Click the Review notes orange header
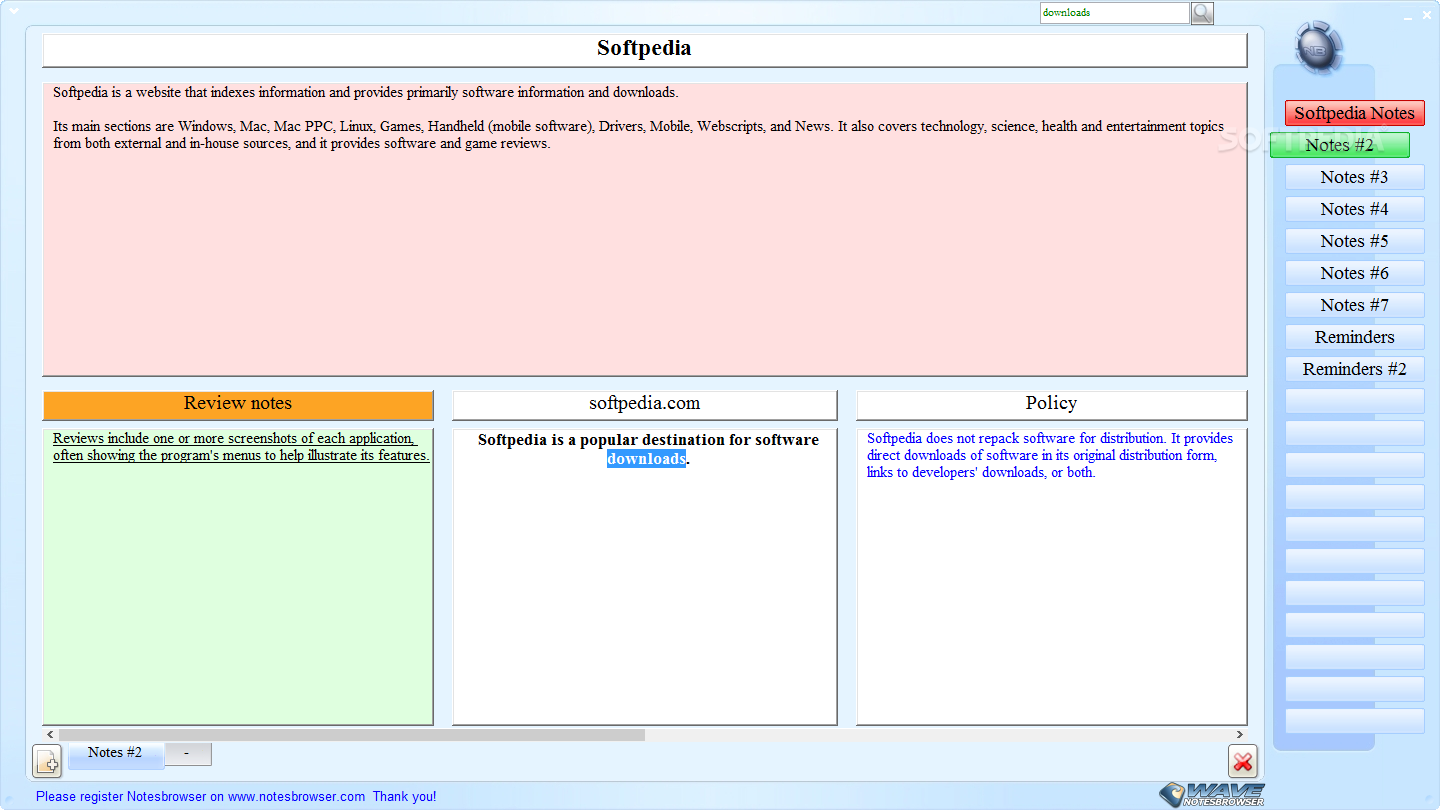This screenshot has width=1440, height=810. pos(238,404)
